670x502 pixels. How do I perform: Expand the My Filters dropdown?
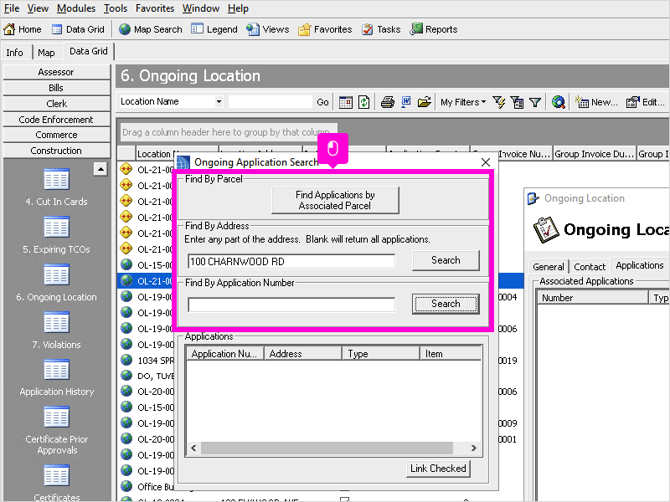(463, 102)
